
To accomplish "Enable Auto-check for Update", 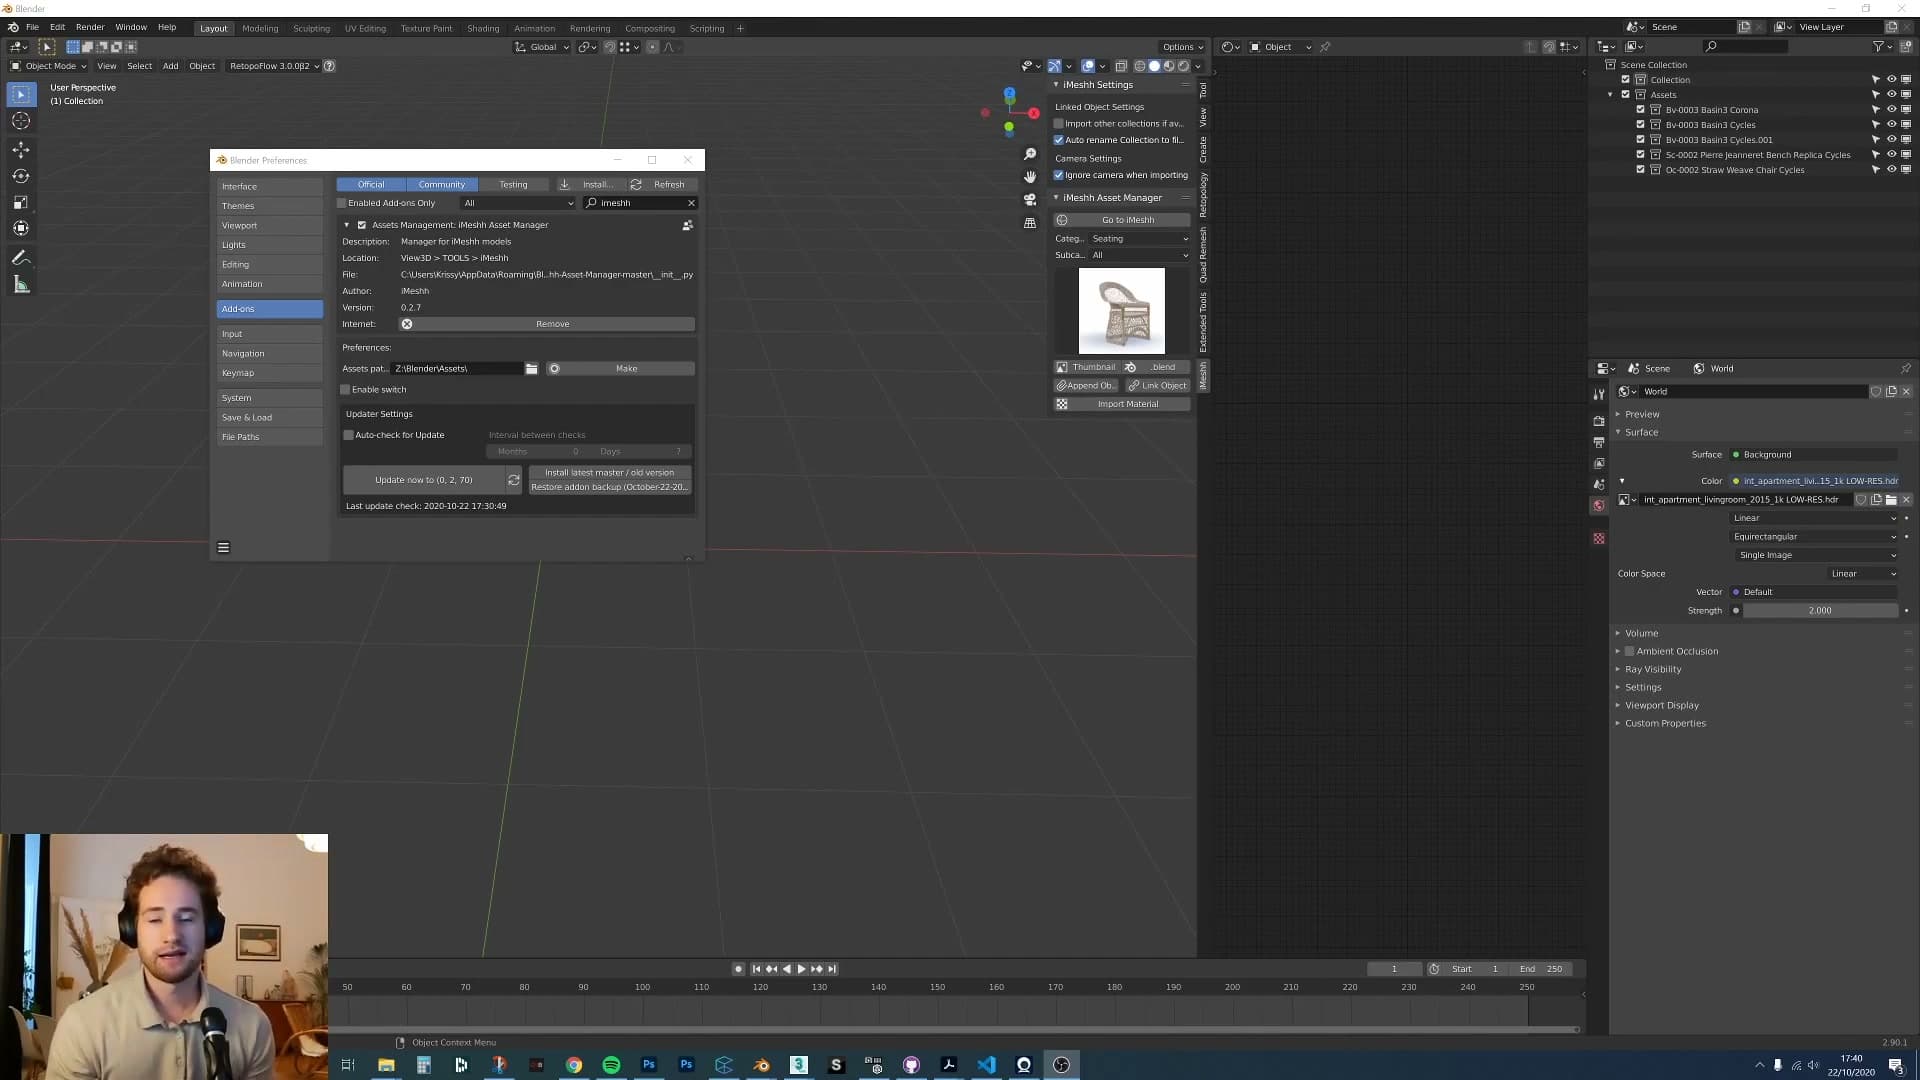I will click(x=349, y=435).
